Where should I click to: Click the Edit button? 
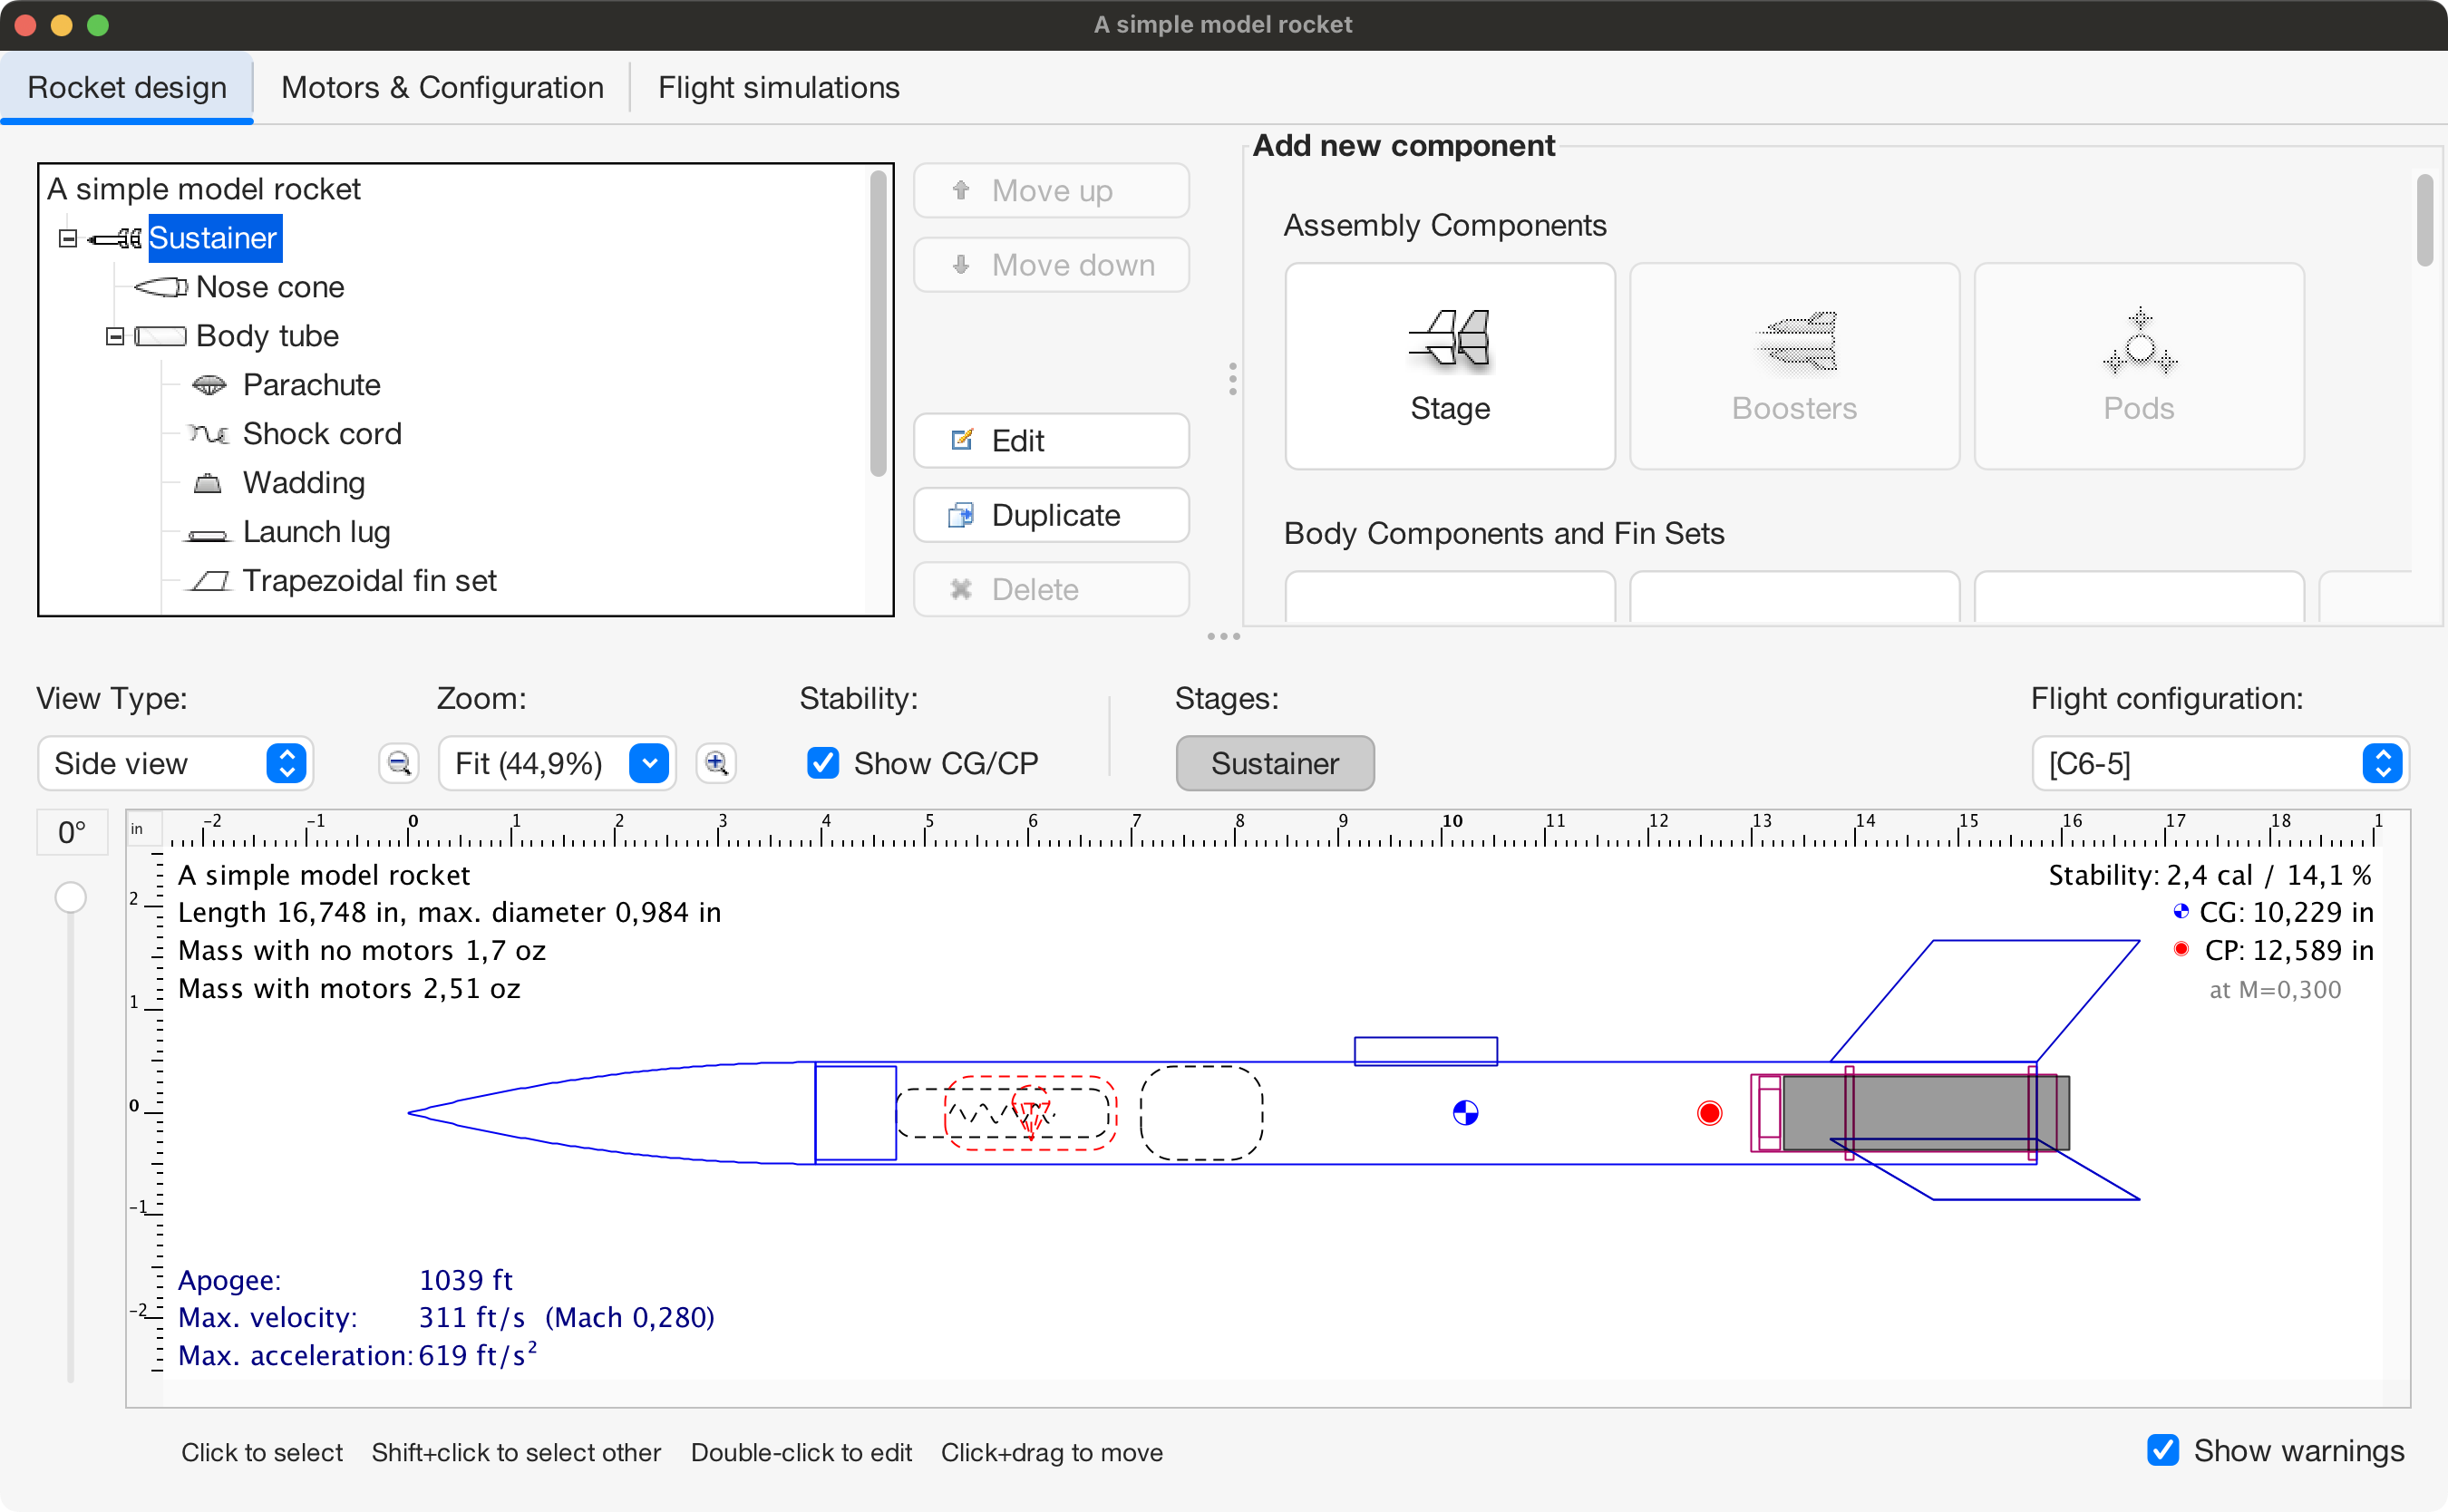(x=1051, y=441)
